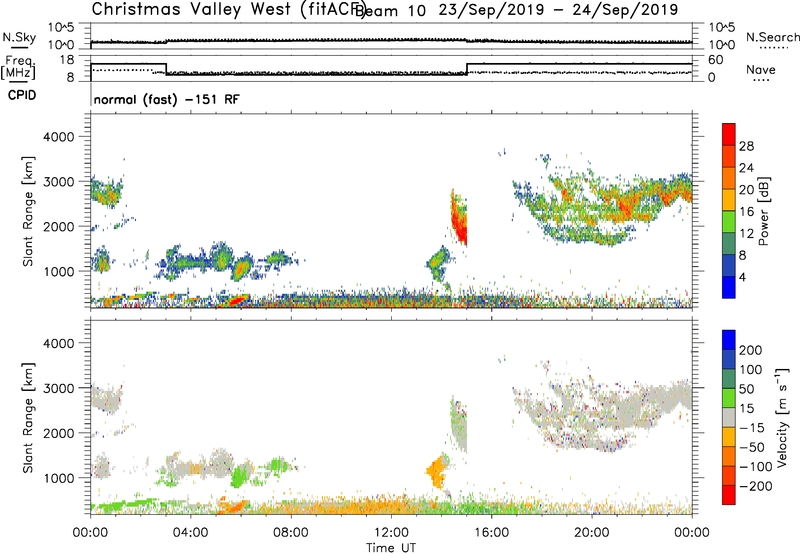Click the 'CPID' label
This screenshot has width=800, height=554.
coord(22,95)
